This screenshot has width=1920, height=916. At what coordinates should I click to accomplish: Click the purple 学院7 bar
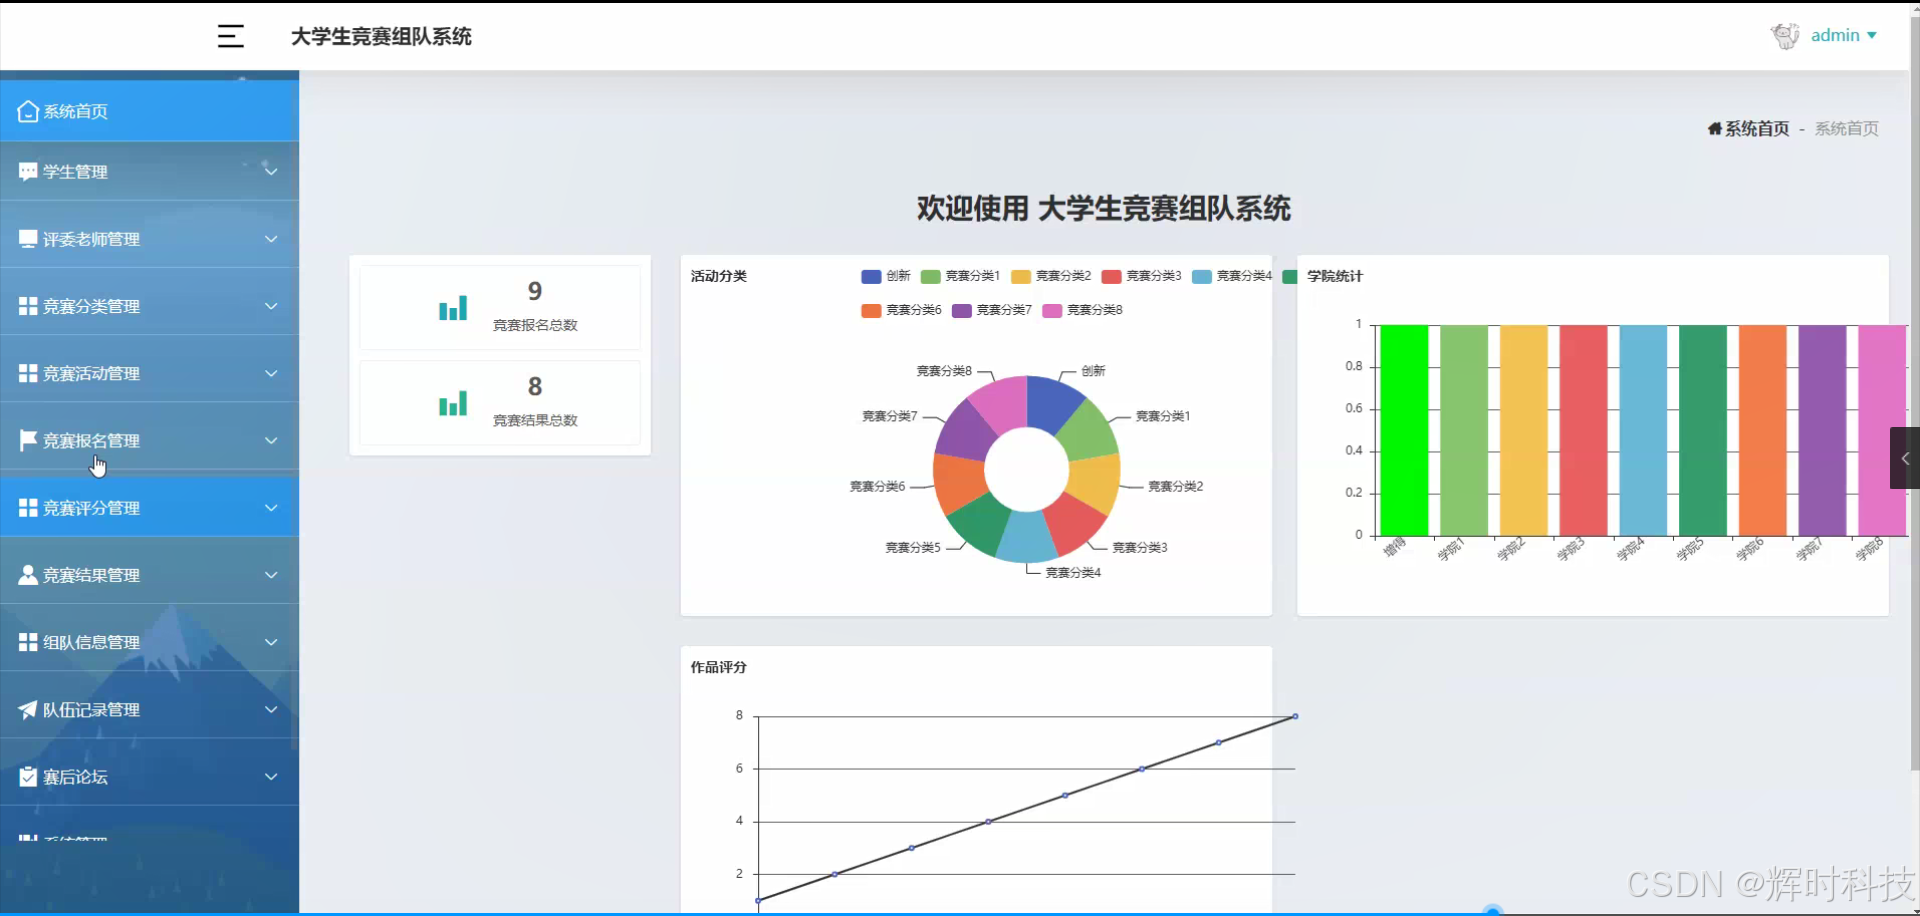1822,430
